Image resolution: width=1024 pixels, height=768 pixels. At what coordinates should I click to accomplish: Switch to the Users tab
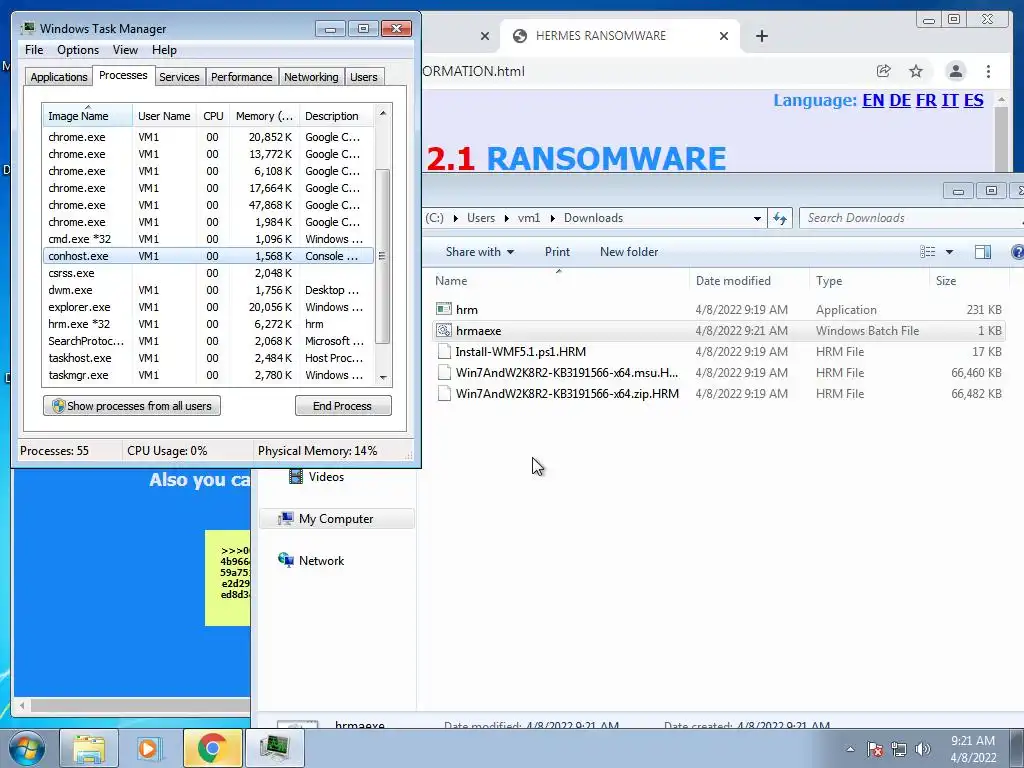(x=364, y=77)
